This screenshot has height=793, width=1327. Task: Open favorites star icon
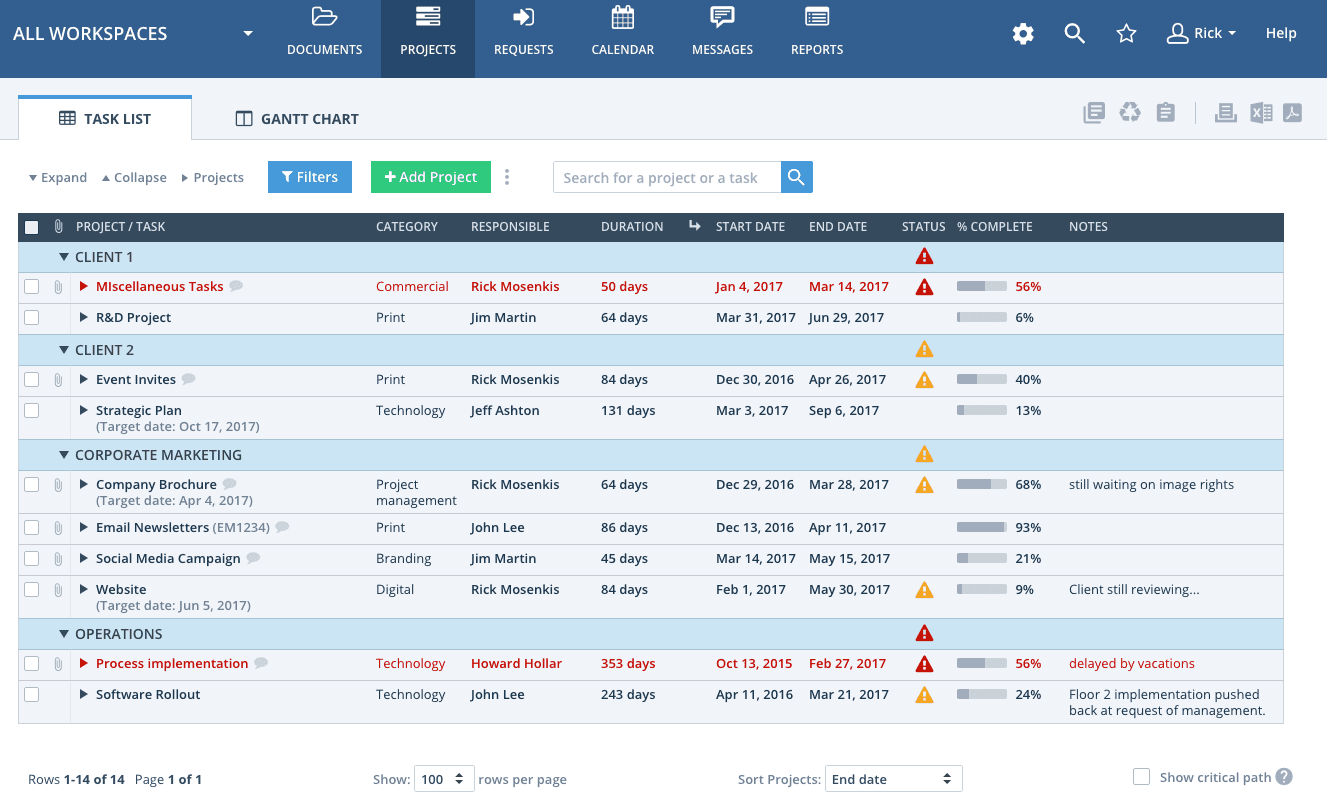coord(1126,34)
